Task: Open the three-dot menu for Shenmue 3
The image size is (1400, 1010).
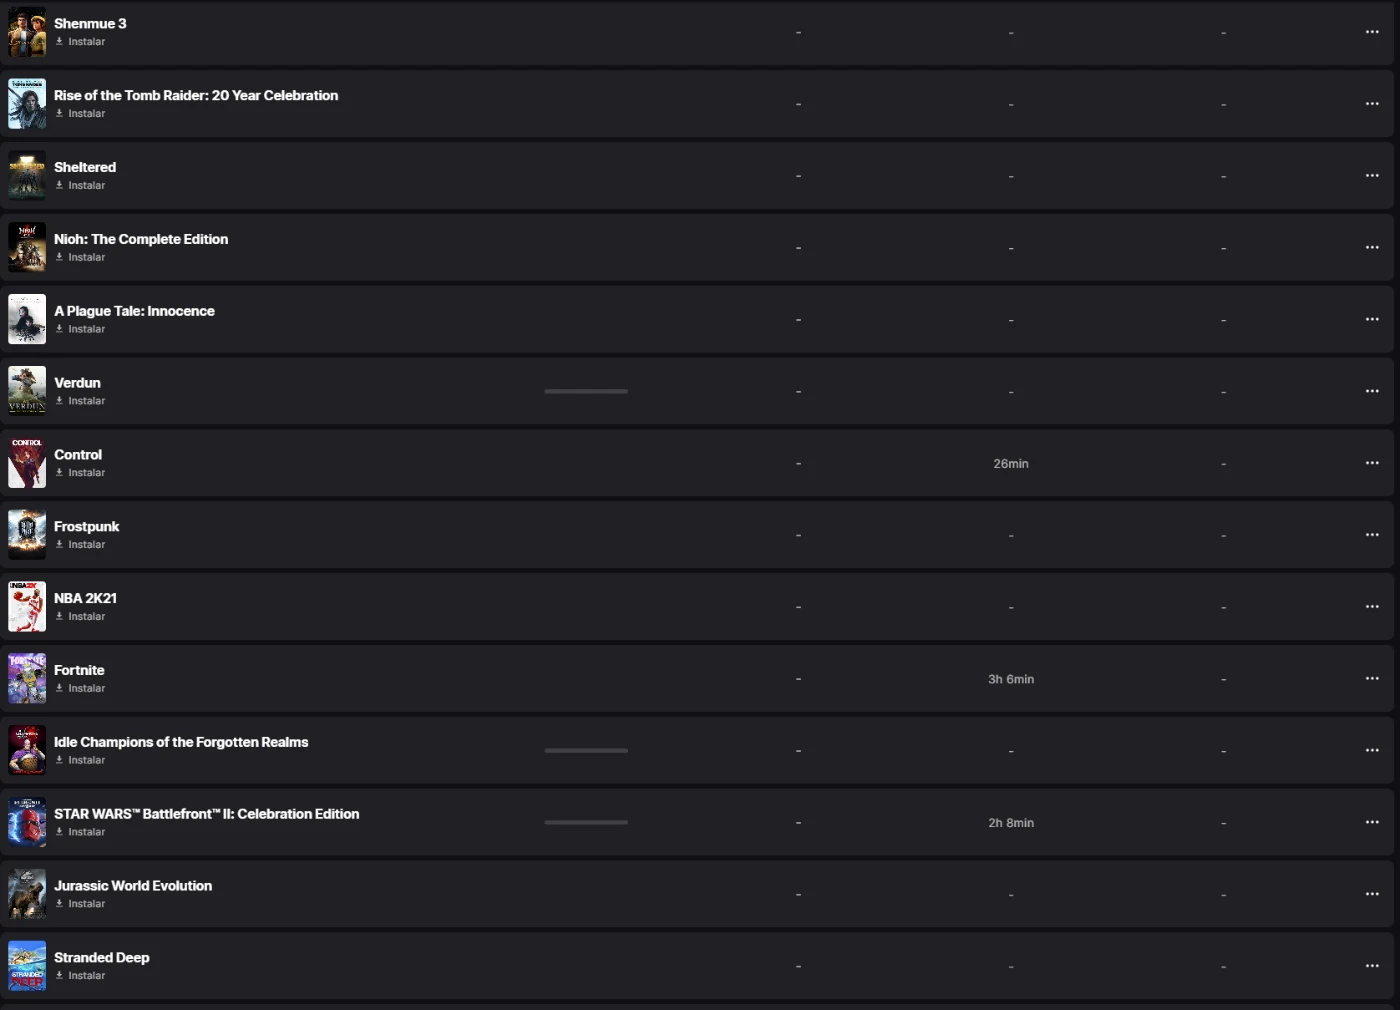Action: tap(1372, 32)
